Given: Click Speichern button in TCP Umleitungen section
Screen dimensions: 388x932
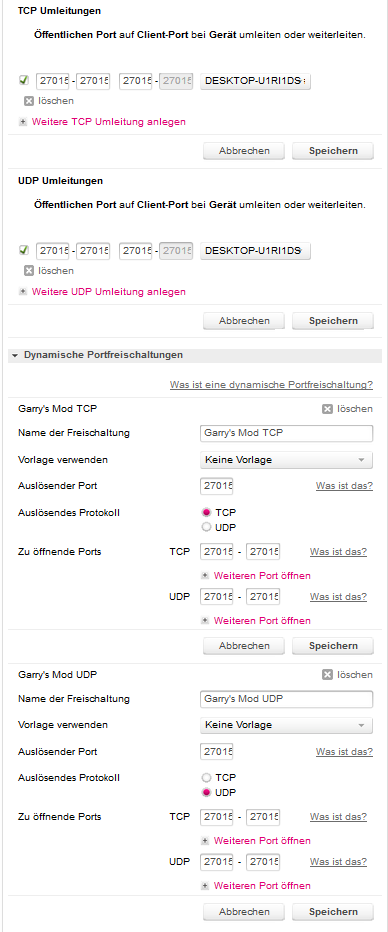Looking at the screenshot, I should click(333, 150).
